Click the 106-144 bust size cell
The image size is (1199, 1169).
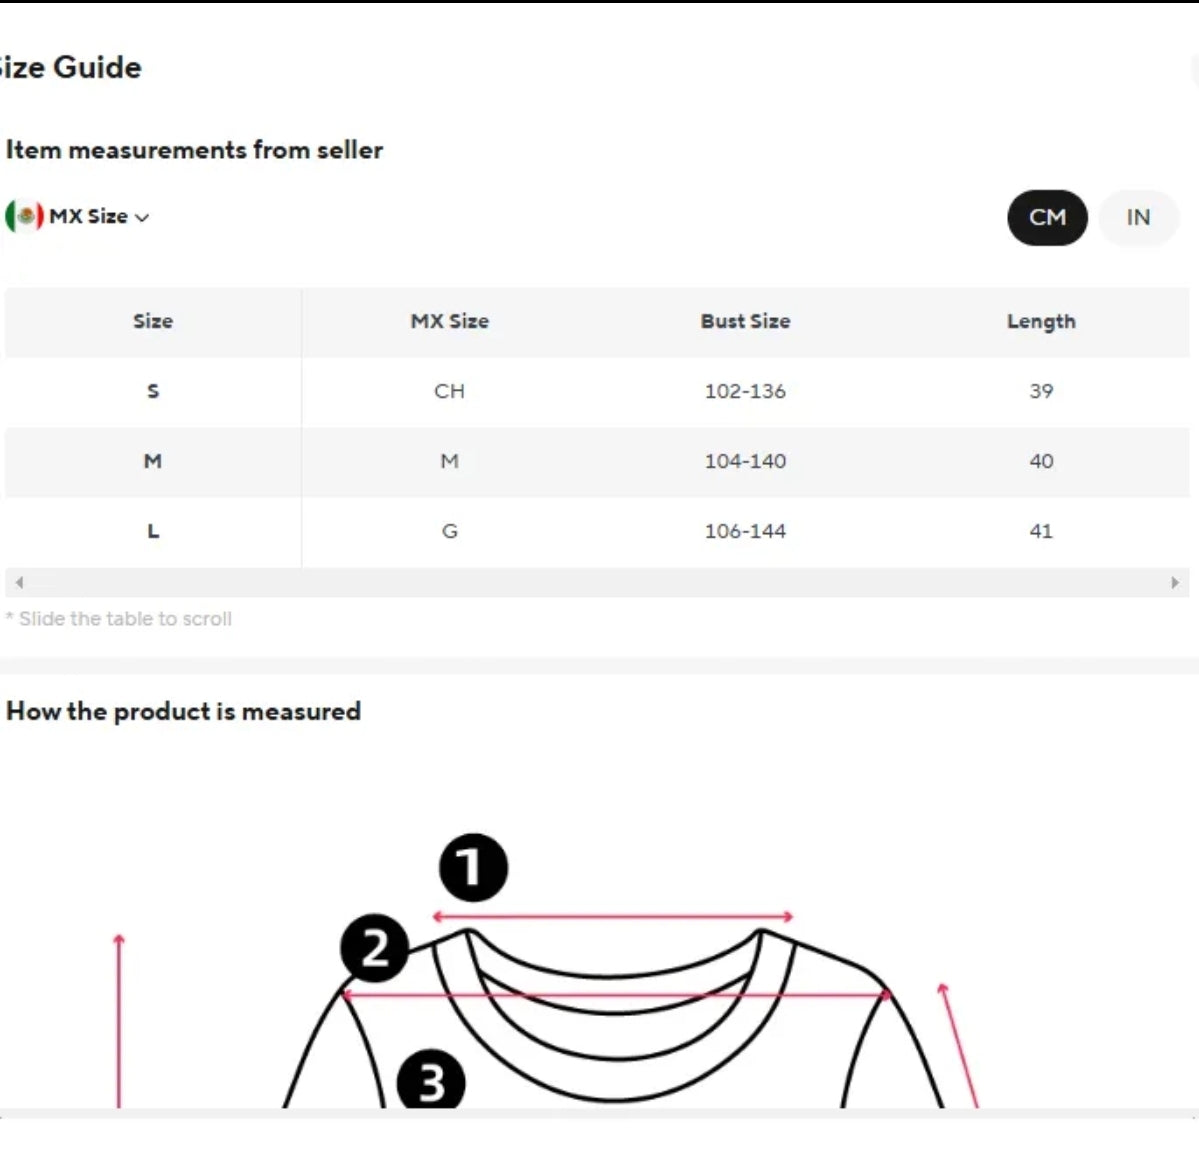click(x=745, y=531)
